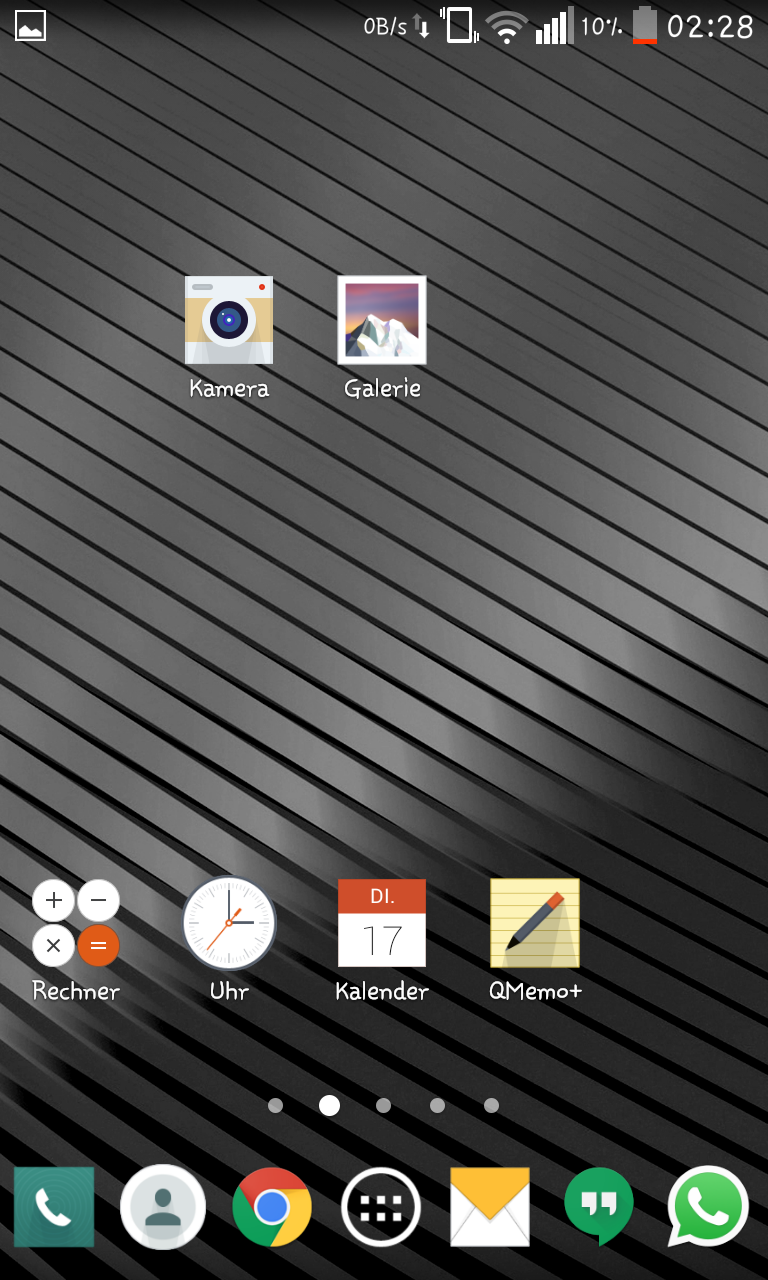Open WhatsApp from the dock
The width and height of the screenshot is (768, 1280).
click(708, 1207)
